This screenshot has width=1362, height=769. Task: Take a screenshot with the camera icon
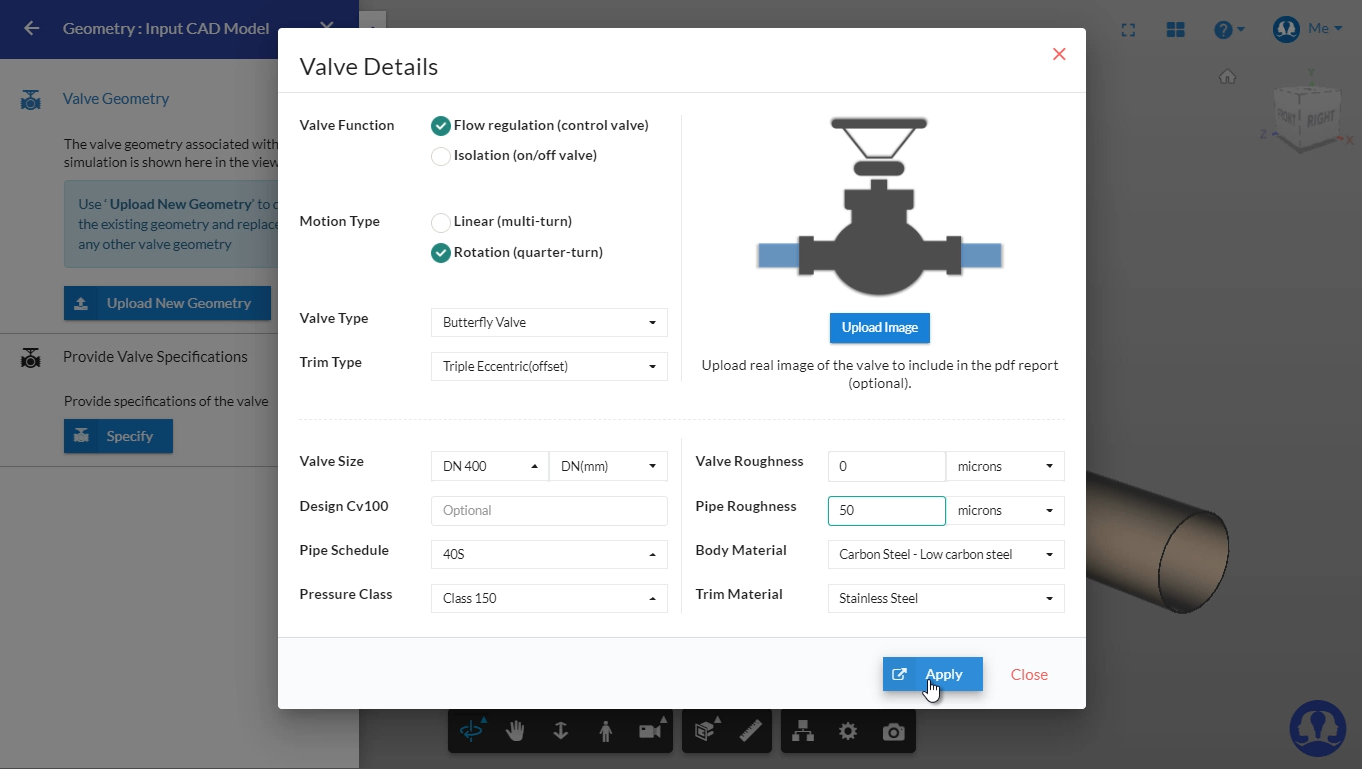(x=893, y=731)
